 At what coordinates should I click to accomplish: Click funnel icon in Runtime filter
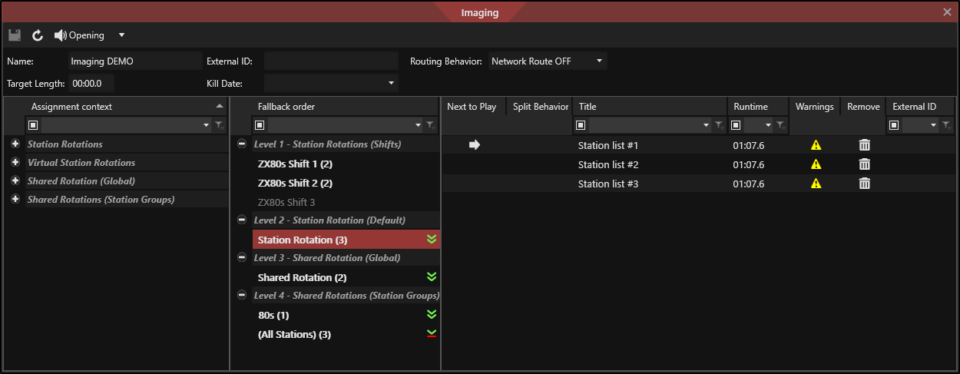pos(781,125)
